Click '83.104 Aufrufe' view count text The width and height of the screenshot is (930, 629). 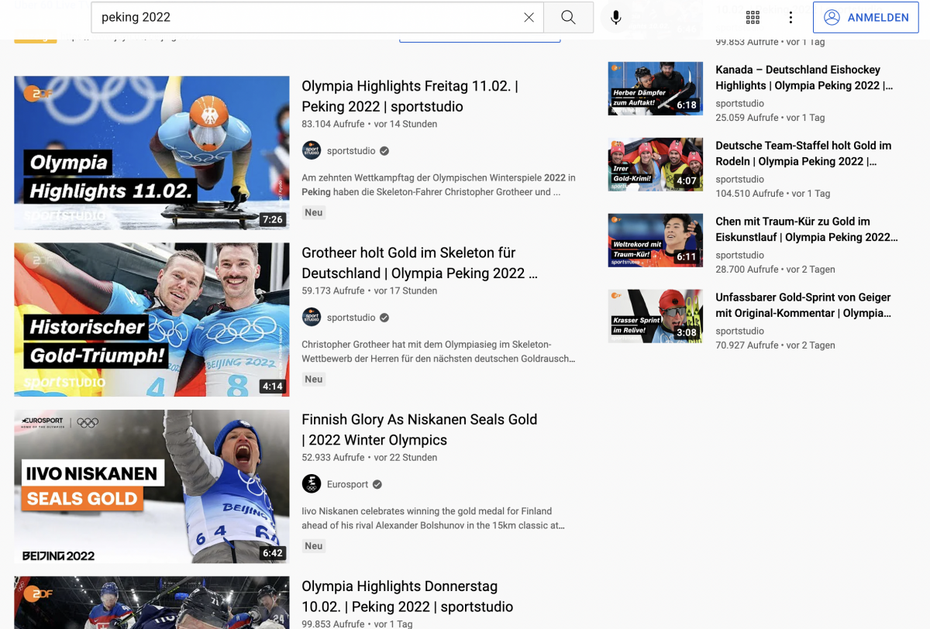click(x=333, y=124)
